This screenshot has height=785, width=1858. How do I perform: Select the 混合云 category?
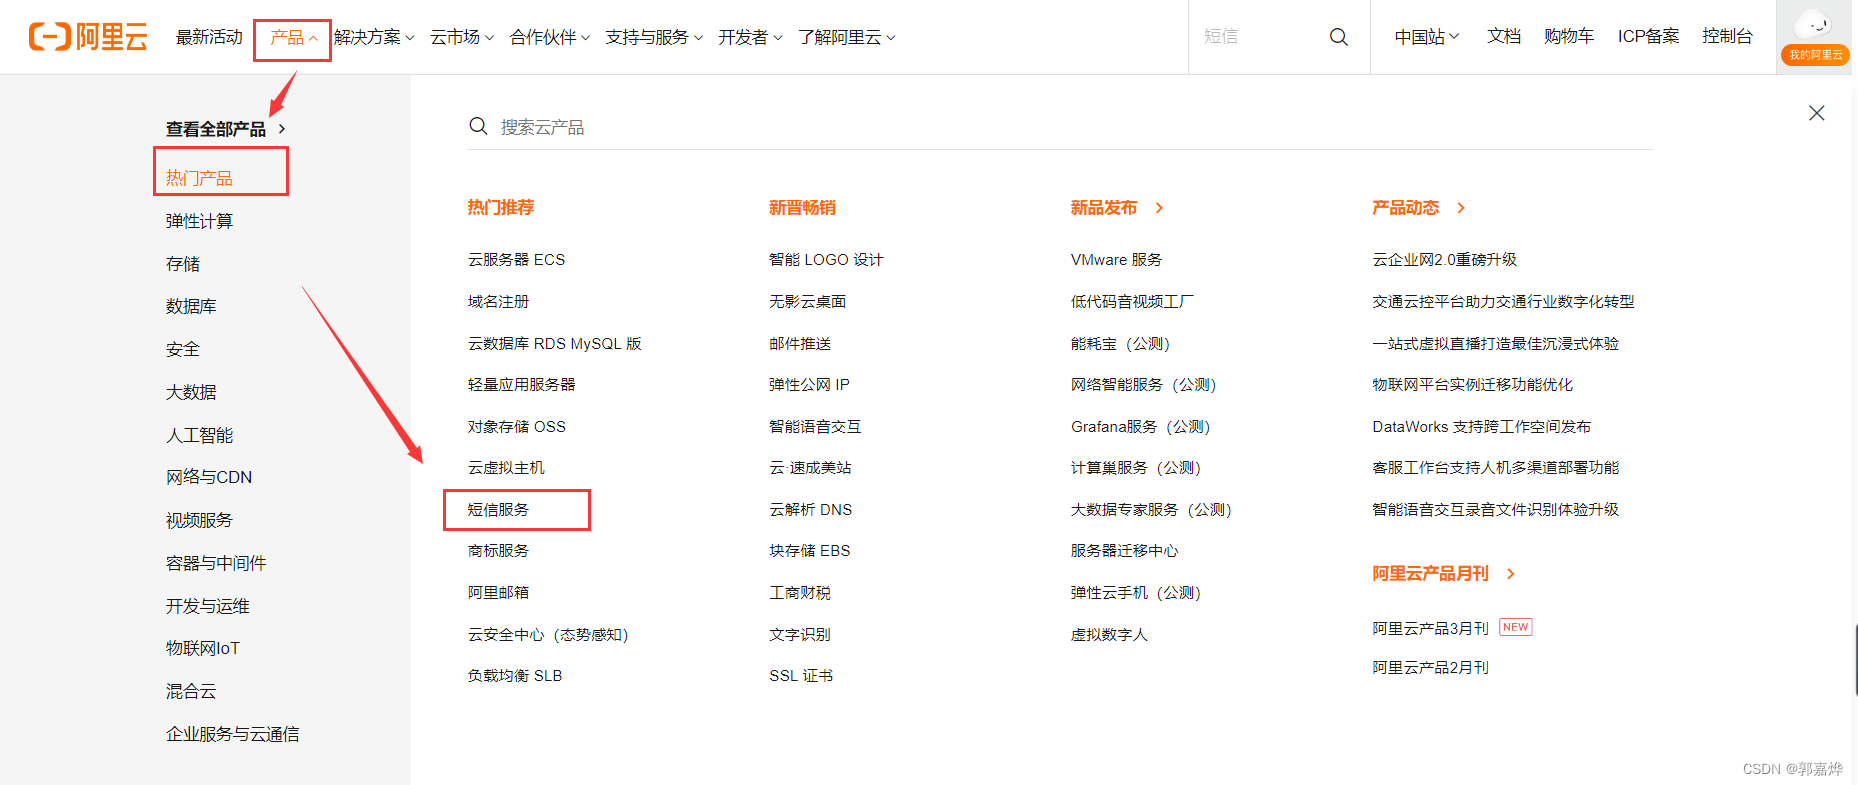click(191, 691)
